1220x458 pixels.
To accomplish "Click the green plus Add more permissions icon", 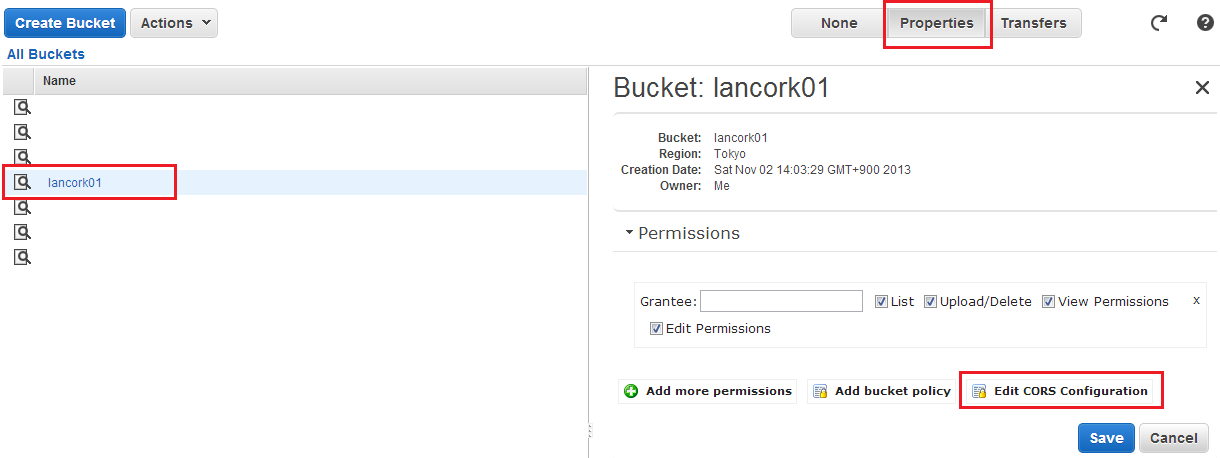I will coord(631,391).
